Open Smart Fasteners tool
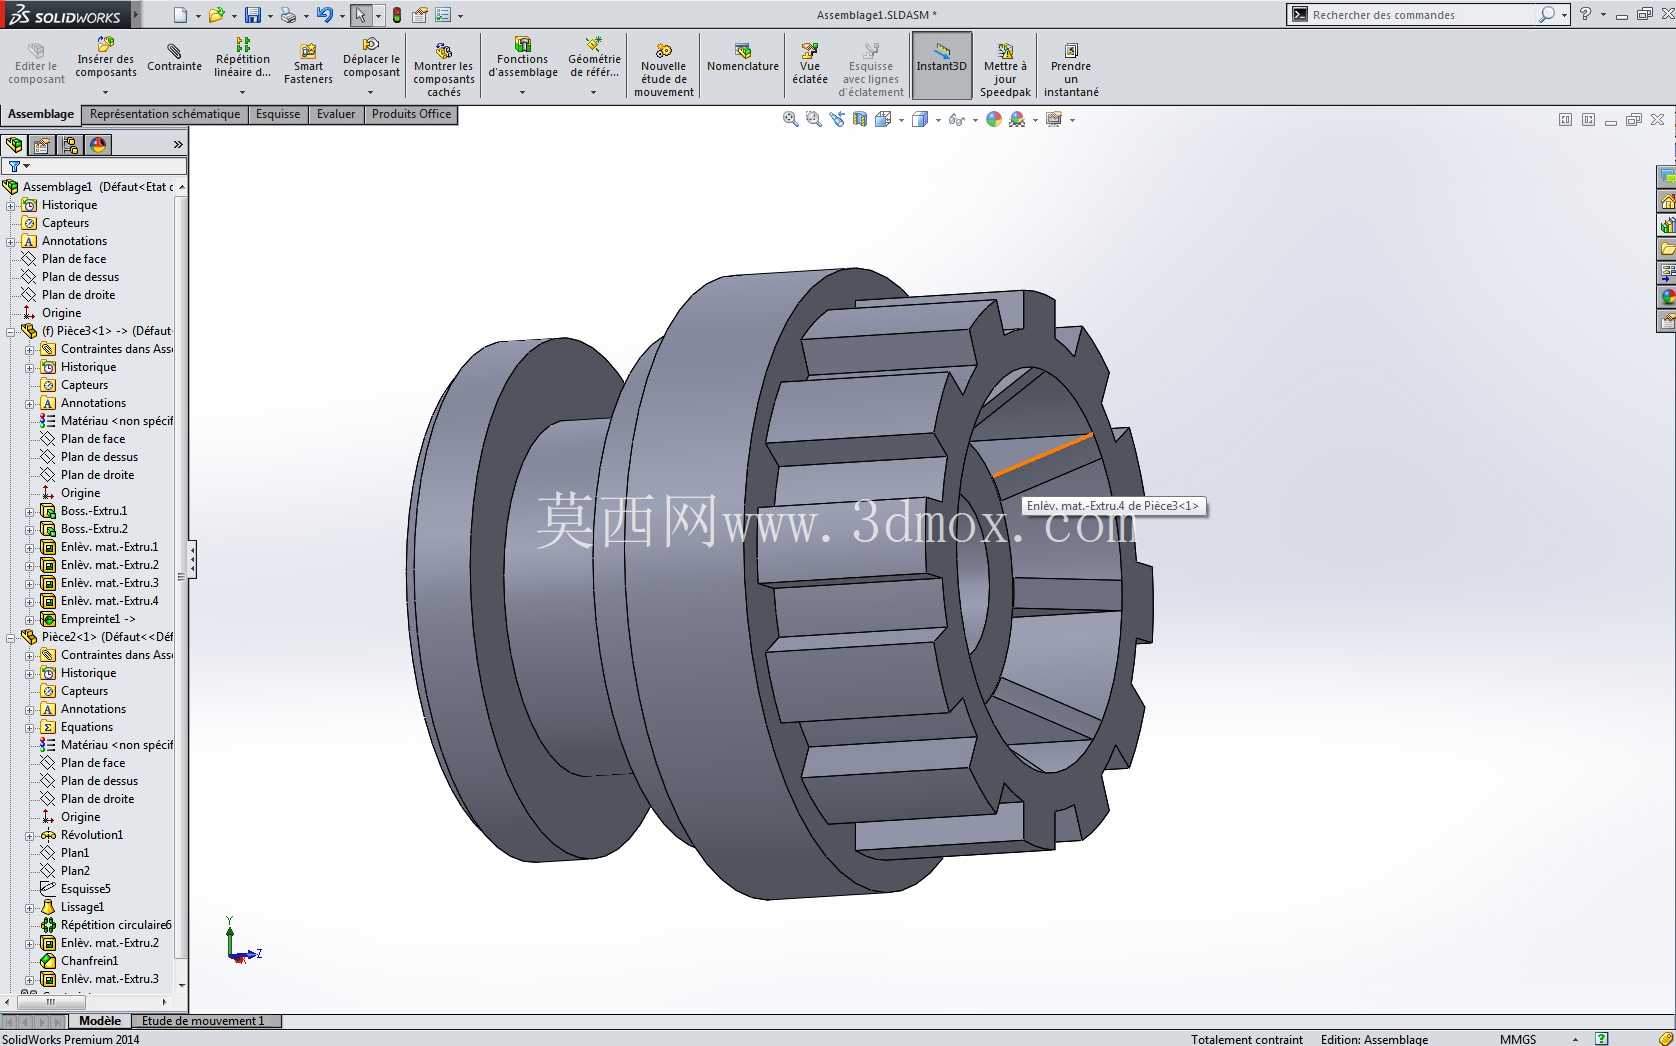The width and height of the screenshot is (1676, 1046). pyautogui.click(x=308, y=64)
